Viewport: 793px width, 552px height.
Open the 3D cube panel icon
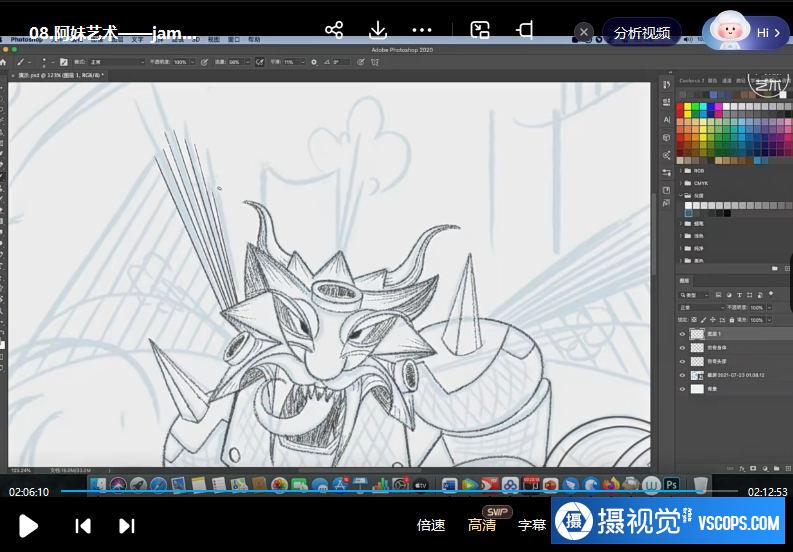(x=666, y=138)
